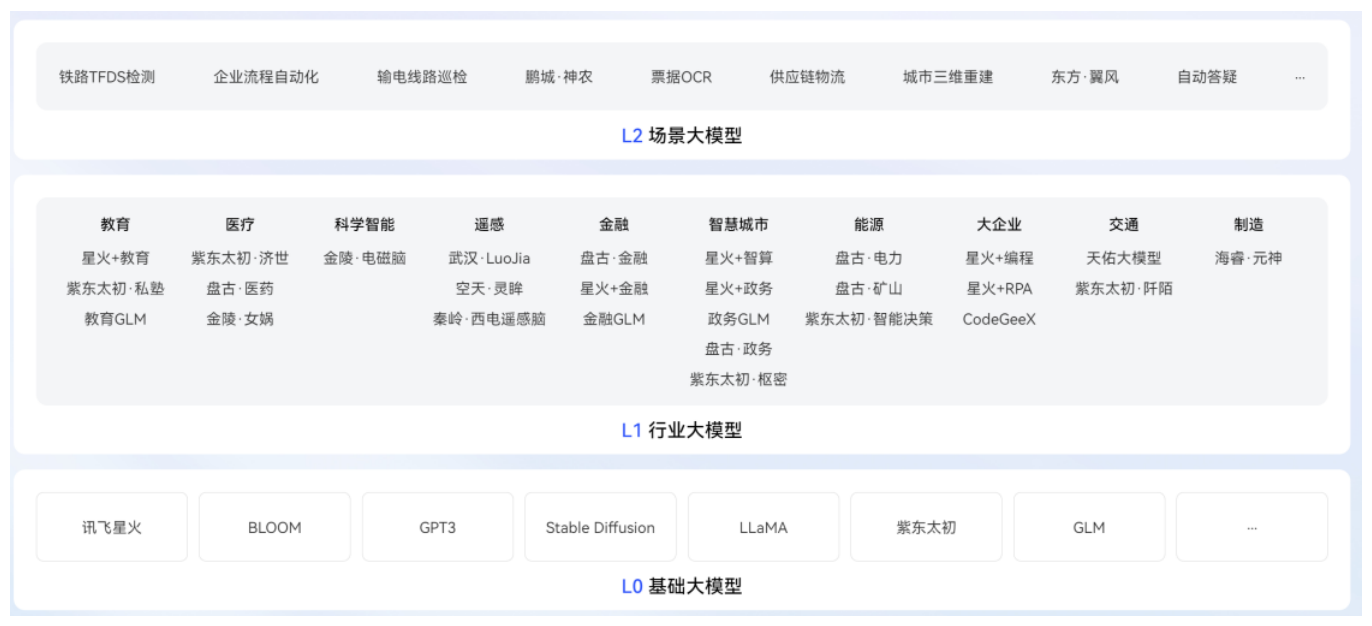This screenshot has height=626, width=1372.
Task: Open 紫东太初·济世 model
Action: (x=240, y=258)
